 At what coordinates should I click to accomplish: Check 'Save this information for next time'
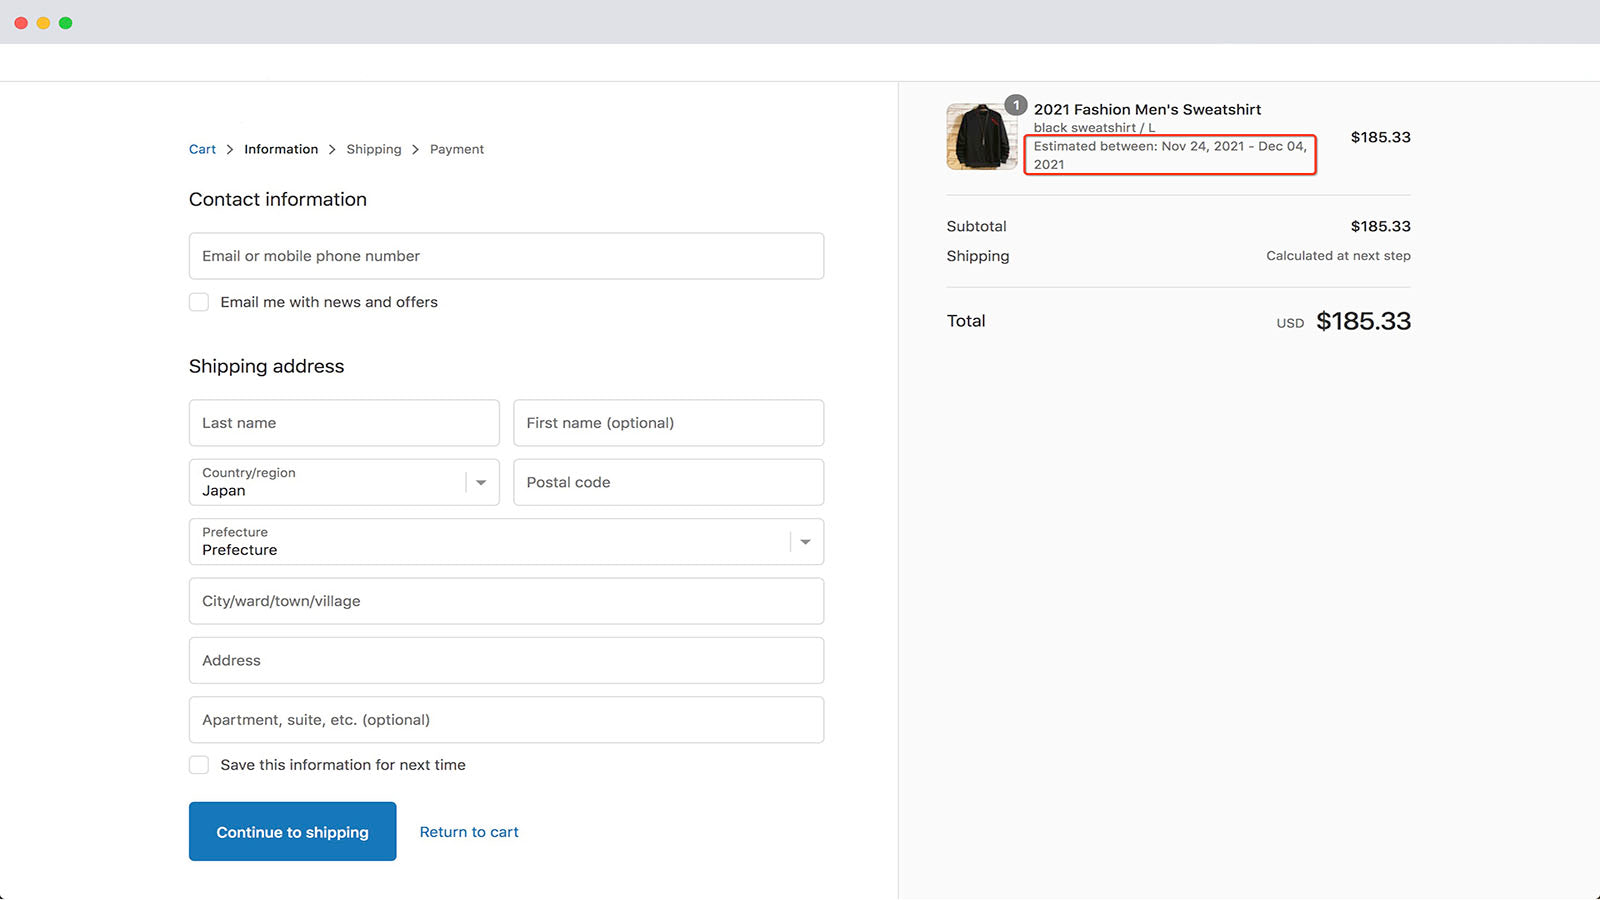coord(199,765)
